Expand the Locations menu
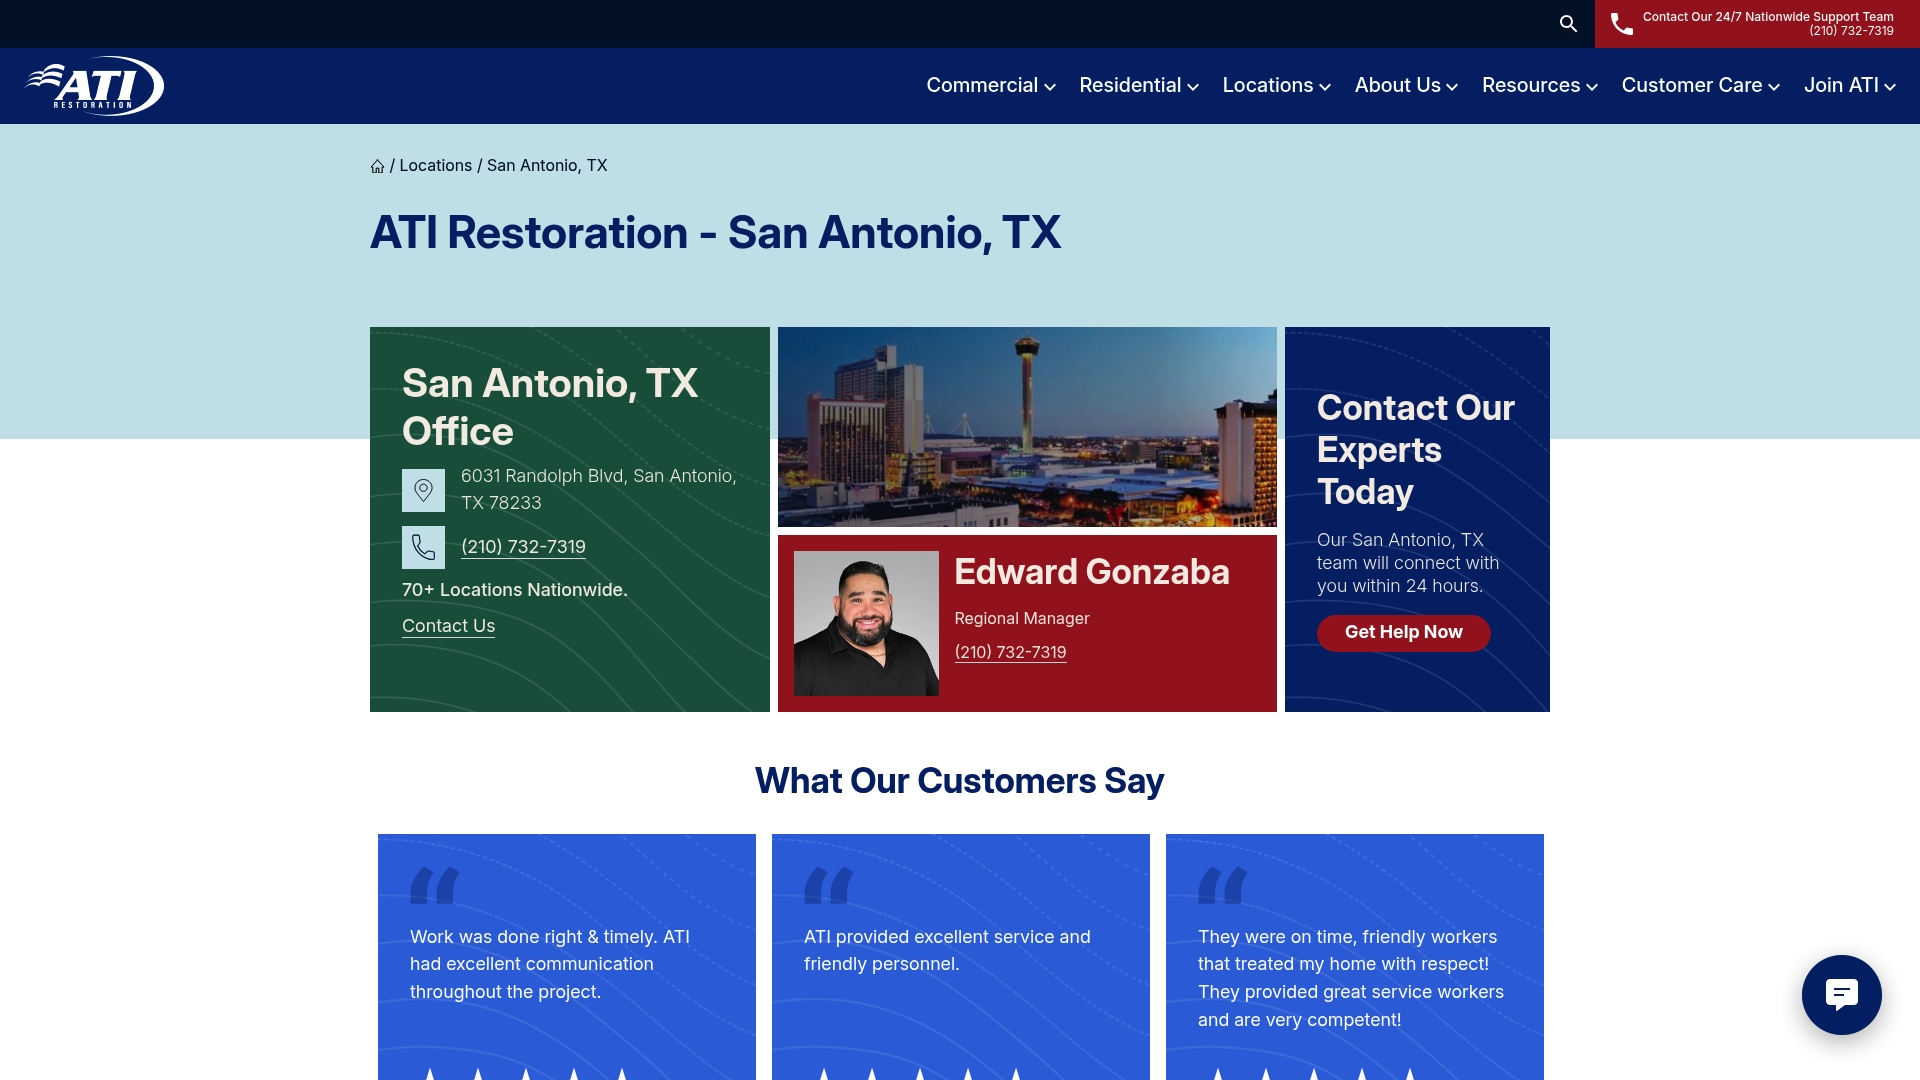Screen dimensions: 1920x1080 [1277, 86]
